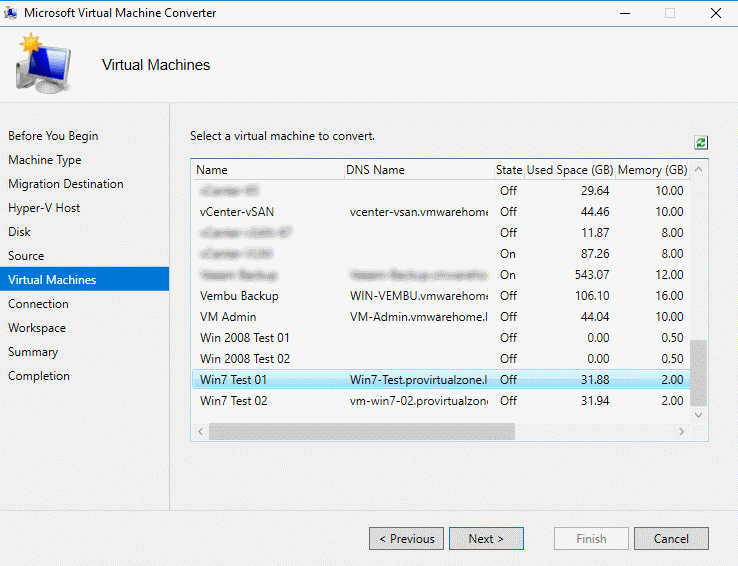This screenshot has height=566, width=738.
Task: Click the horizontal scrollbar left arrow
Action: click(x=201, y=431)
